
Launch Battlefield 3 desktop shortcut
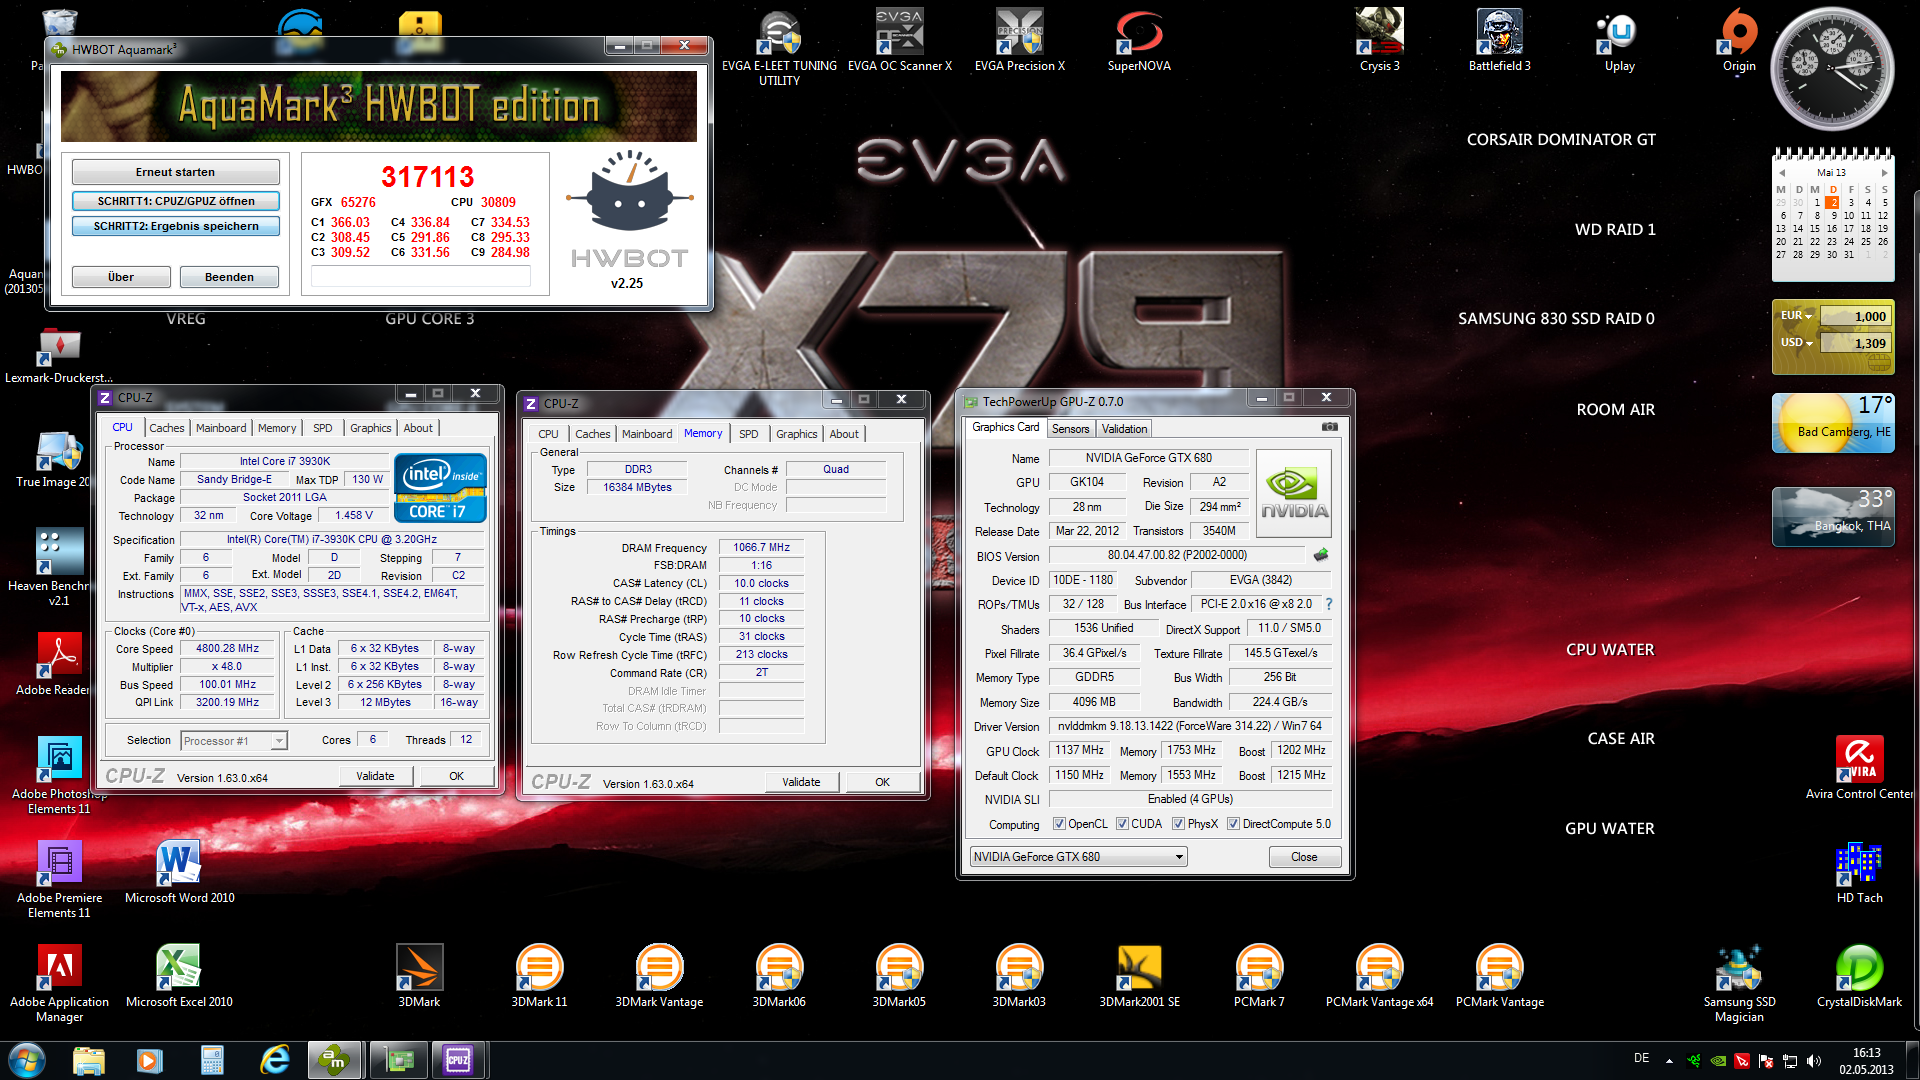point(1499,40)
